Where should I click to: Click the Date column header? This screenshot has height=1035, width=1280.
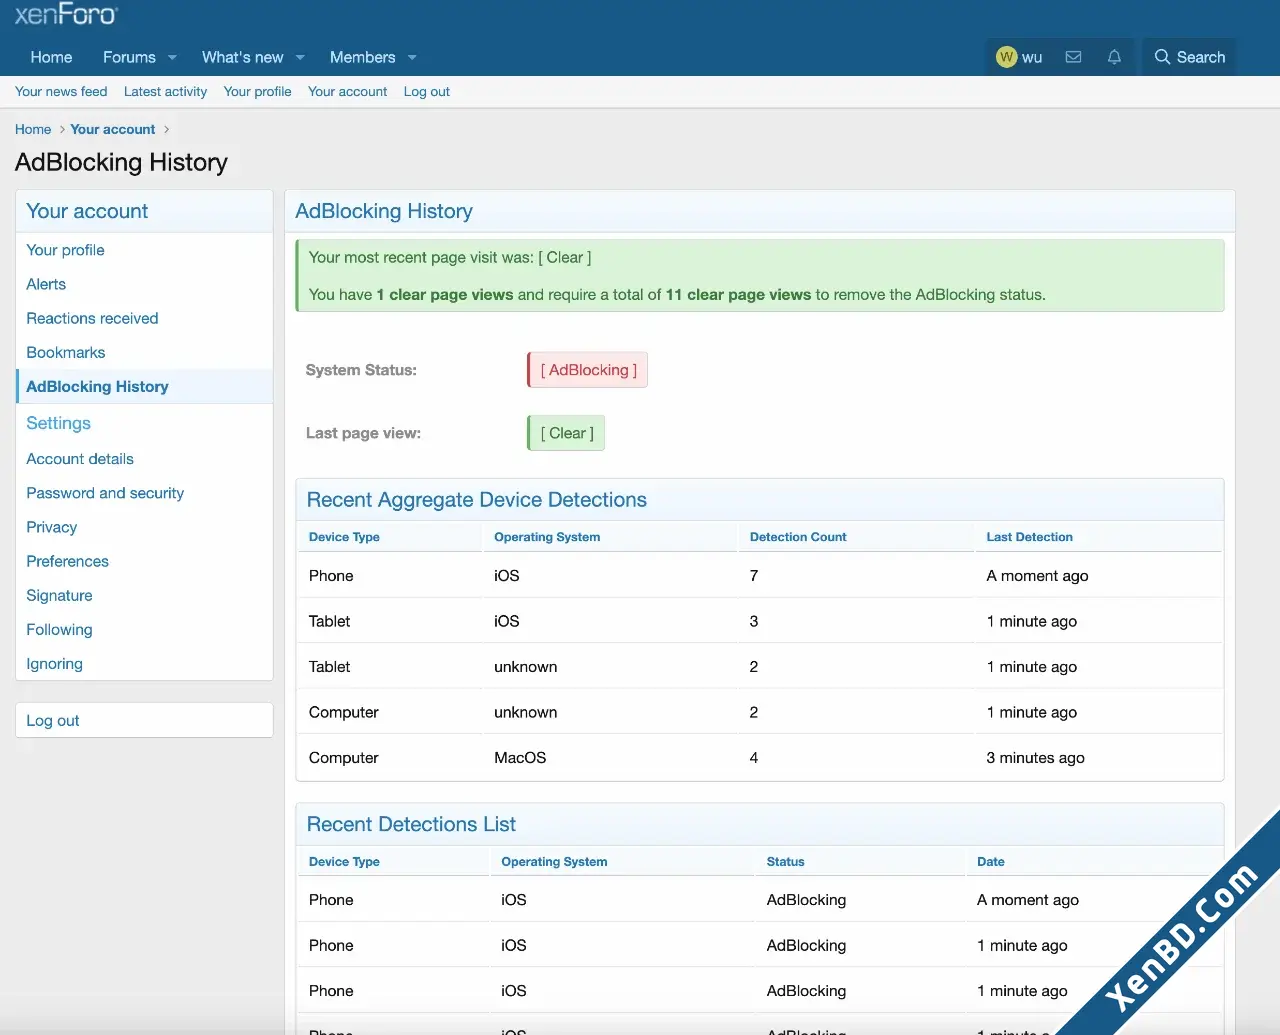click(x=990, y=861)
